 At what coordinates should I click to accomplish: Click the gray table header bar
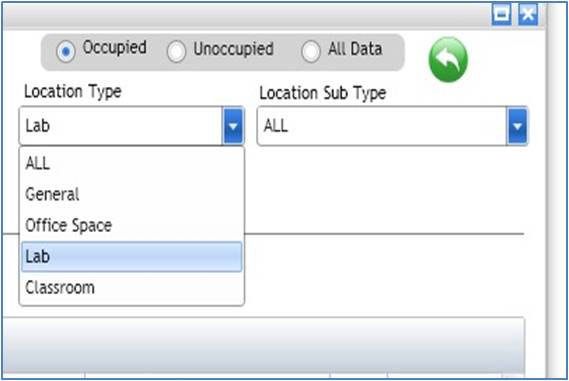pos(264,344)
